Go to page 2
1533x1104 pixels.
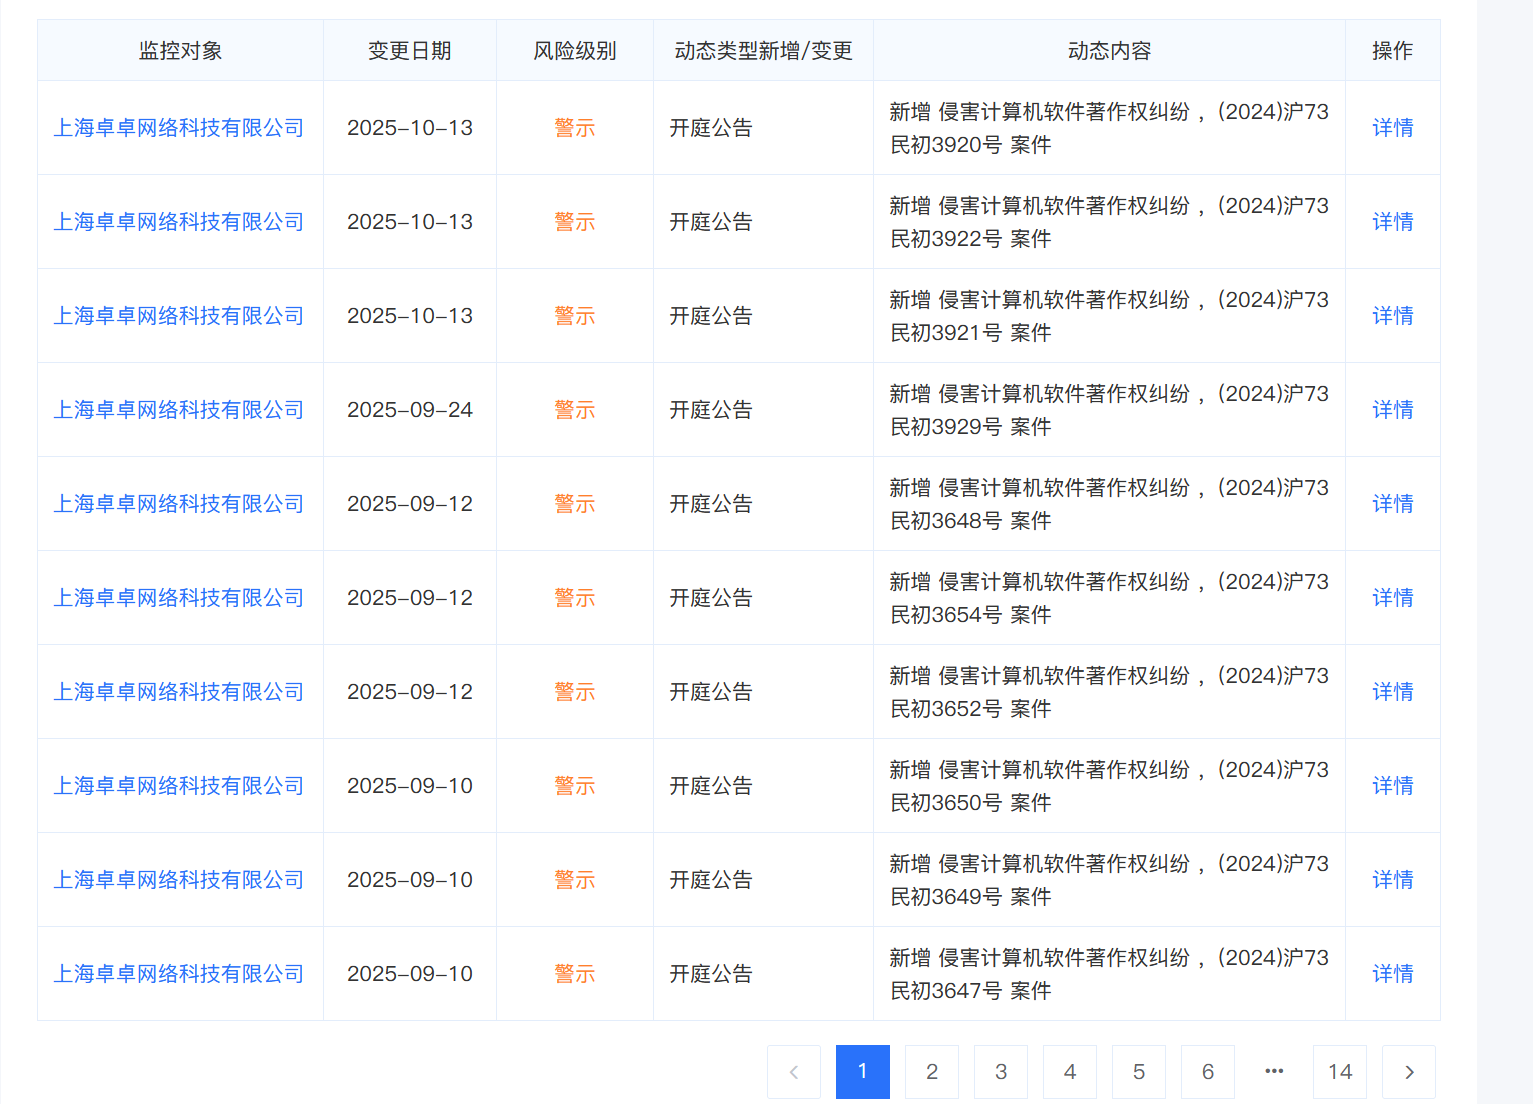(x=931, y=1071)
